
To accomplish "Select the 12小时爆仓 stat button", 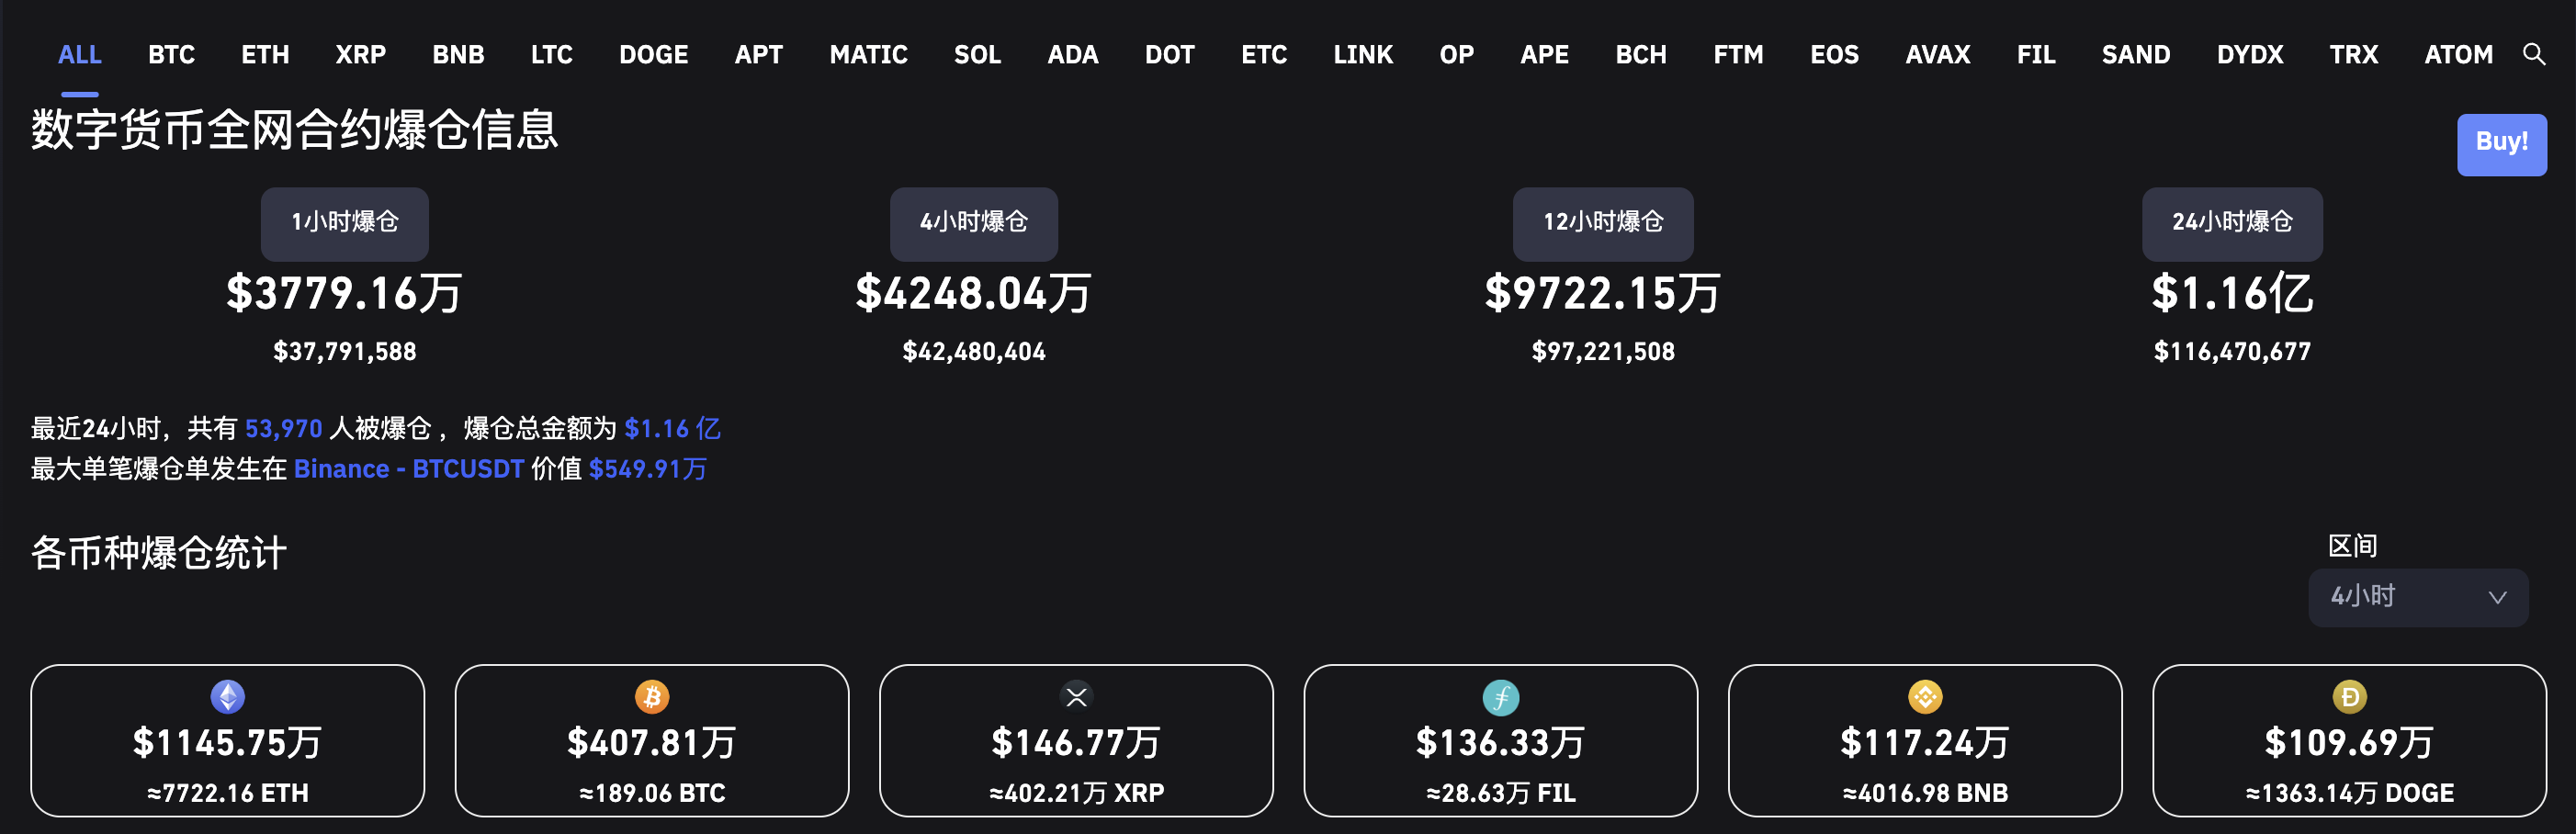I will pyautogui.click(x=1603, y=223).
